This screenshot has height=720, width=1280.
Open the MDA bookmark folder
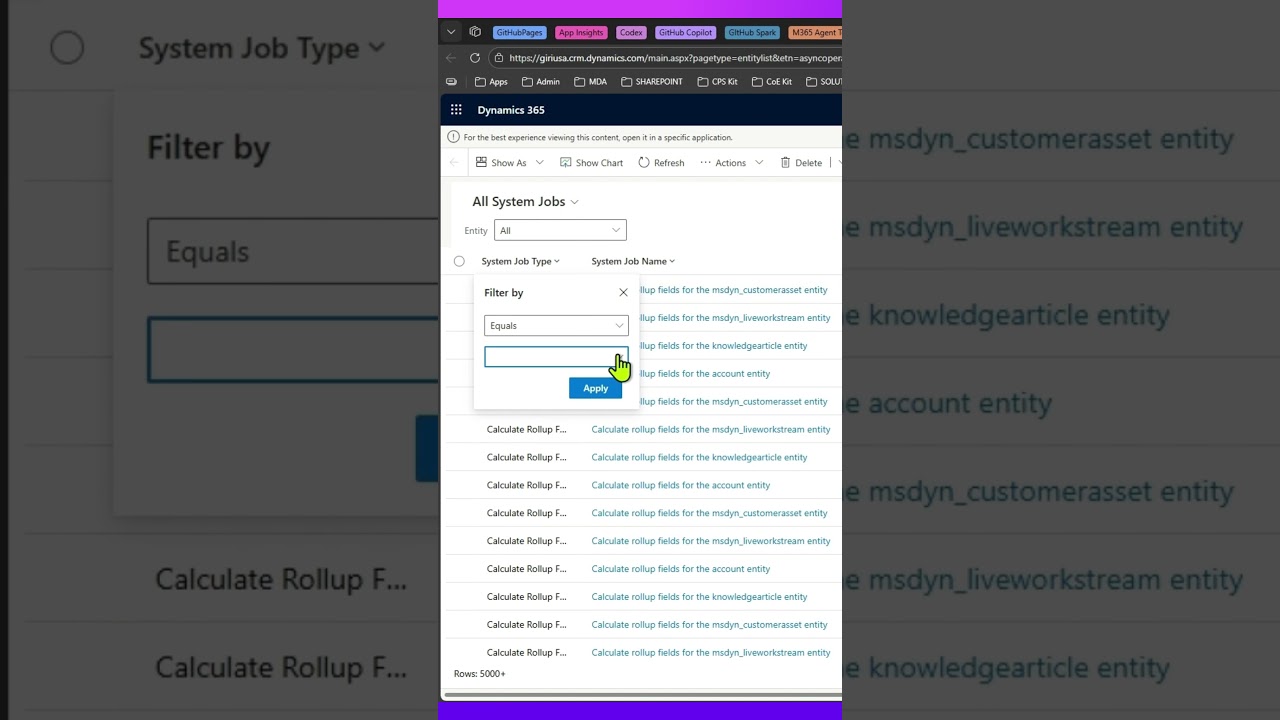pyautogui.click(x=590, y=81)
